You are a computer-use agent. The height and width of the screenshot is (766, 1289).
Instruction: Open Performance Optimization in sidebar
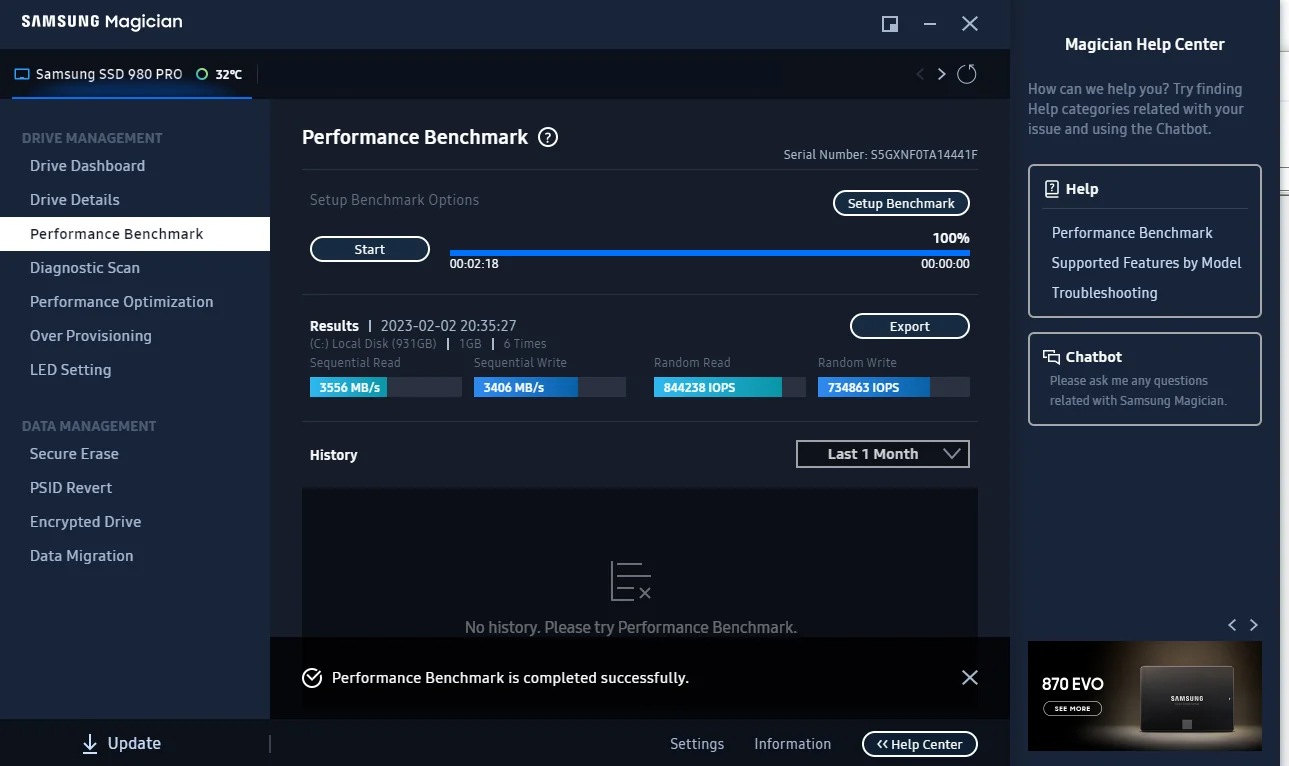pyautogui.click(x=122, y=302)
